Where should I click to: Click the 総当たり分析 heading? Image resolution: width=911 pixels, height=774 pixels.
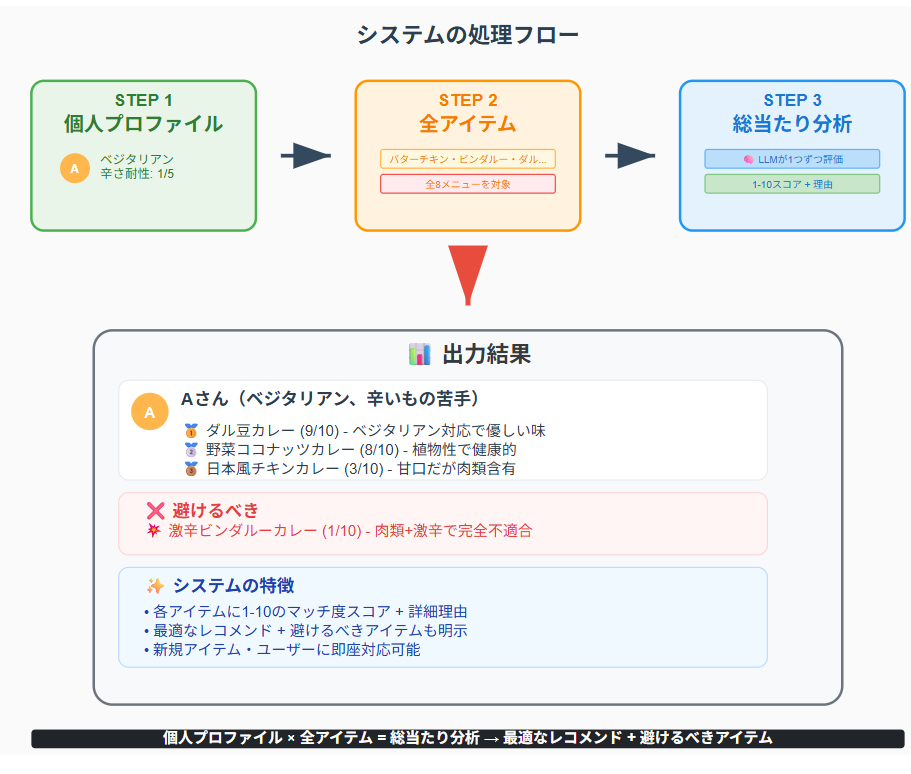click(x=792, y=124)
